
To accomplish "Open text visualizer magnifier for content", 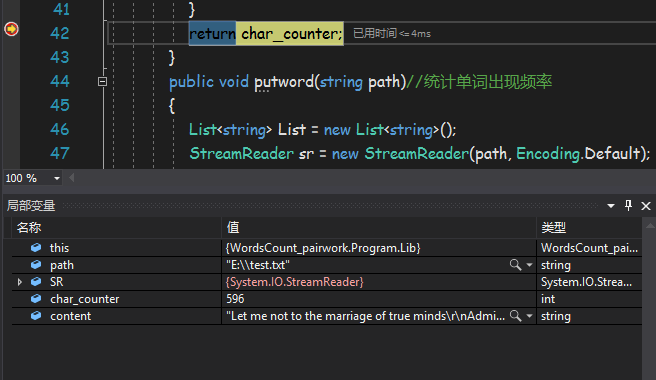I will pos(515,316).
